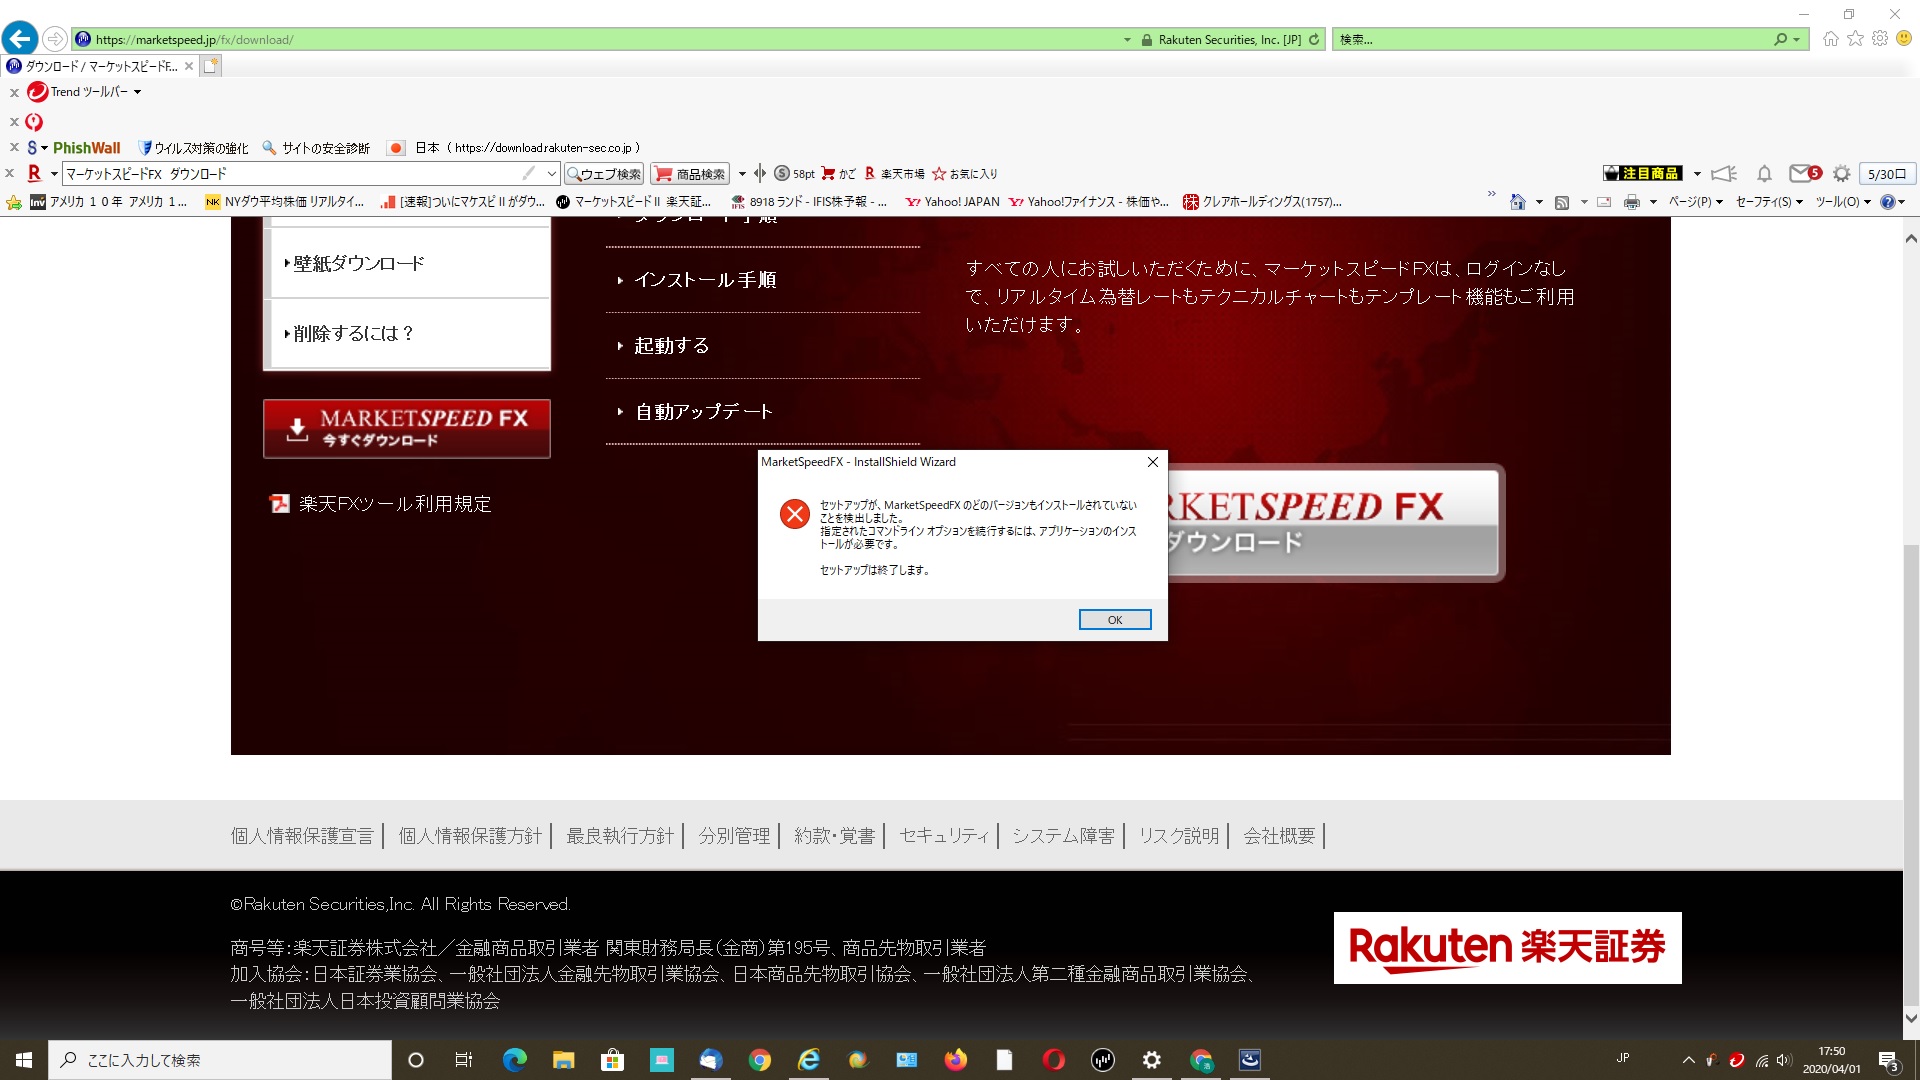Click the vertical scrollbar down arrow
This screenshot has width=1920, height=1080.
[1911, 1019]
